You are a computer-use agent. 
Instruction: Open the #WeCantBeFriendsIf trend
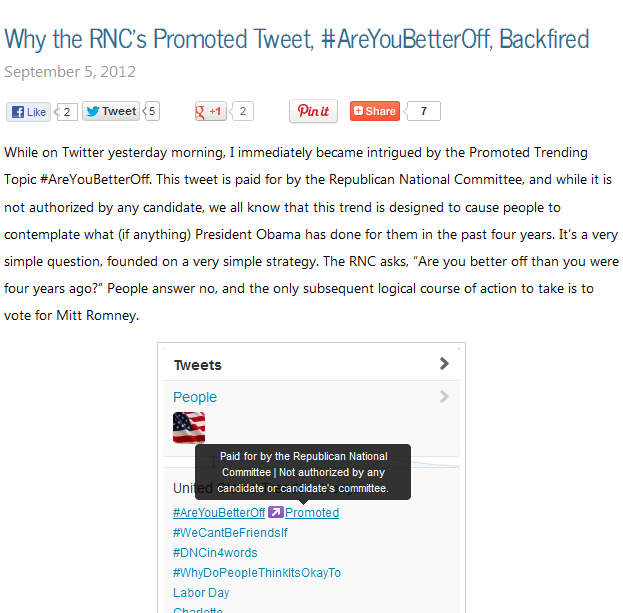(230, 533)
